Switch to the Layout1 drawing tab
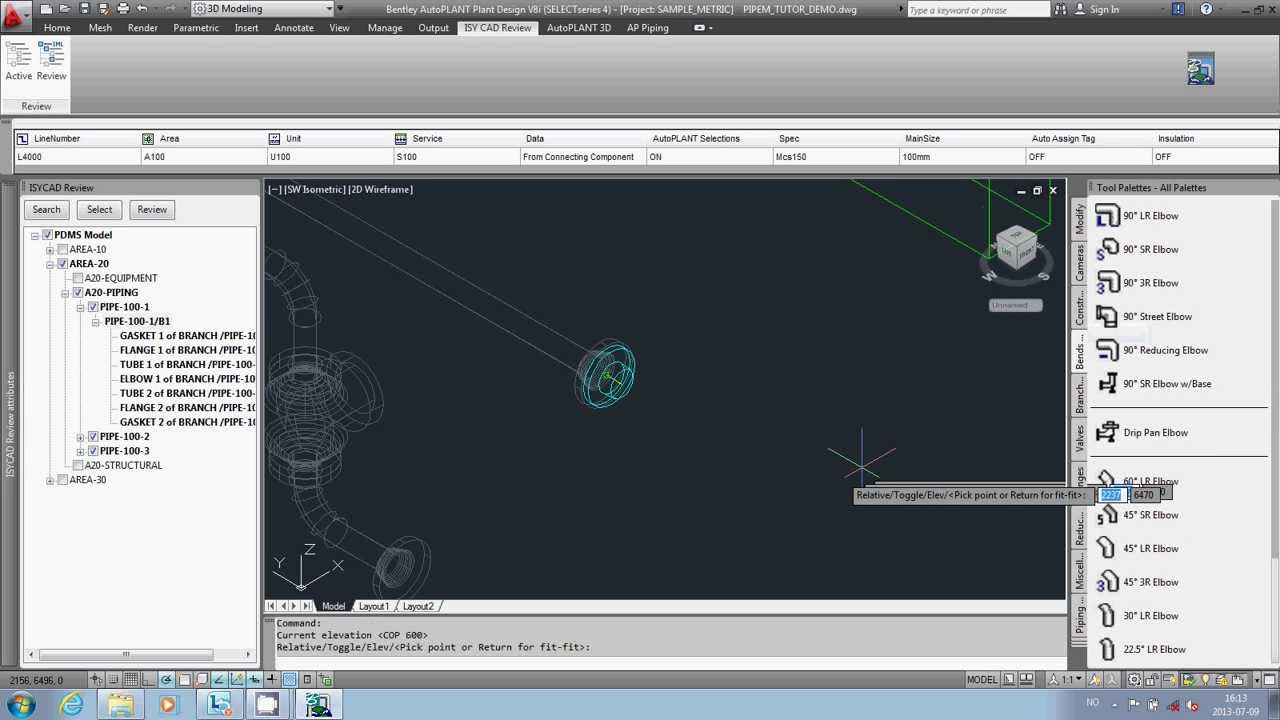This screenshot has height=720, width=1280. tap(373, 606)
